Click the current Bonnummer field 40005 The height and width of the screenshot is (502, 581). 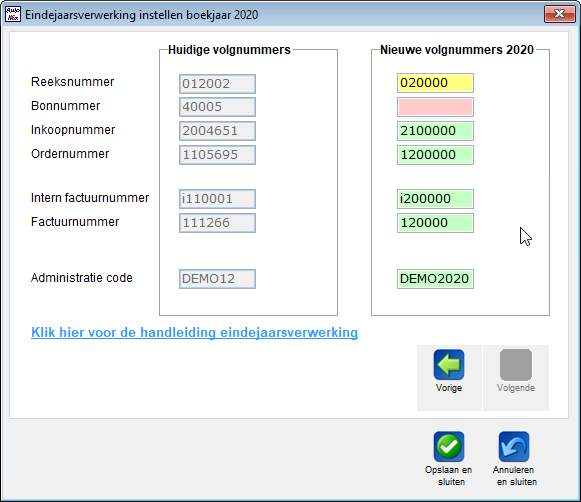coord(218,107)
